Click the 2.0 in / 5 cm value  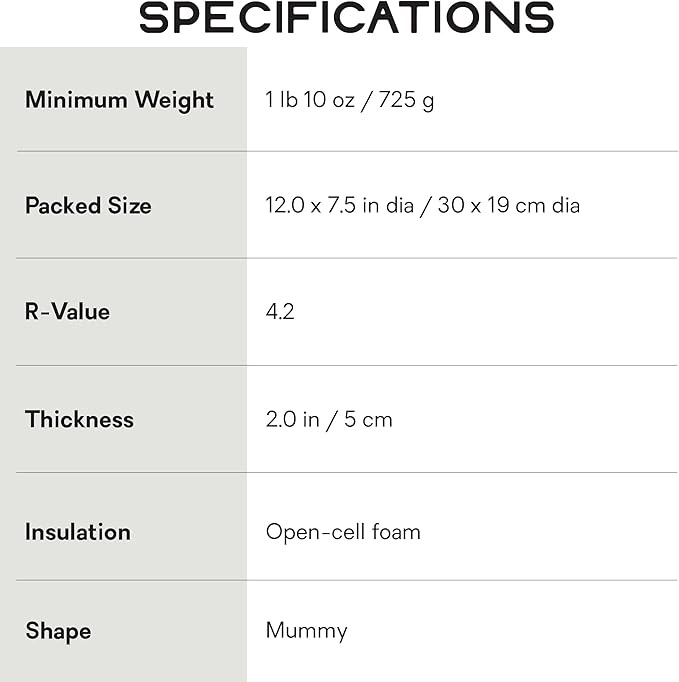(x=329, y=420)
